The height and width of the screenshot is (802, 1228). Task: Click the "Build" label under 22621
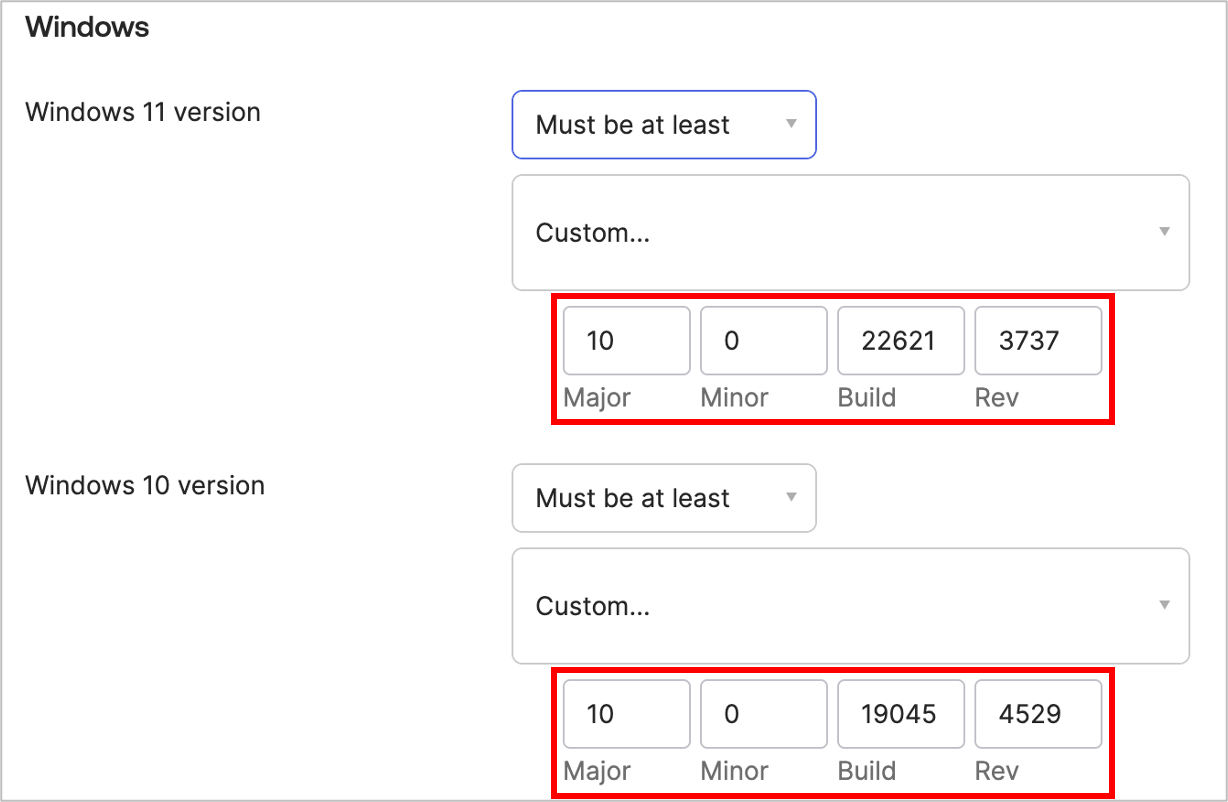point(866,398)
